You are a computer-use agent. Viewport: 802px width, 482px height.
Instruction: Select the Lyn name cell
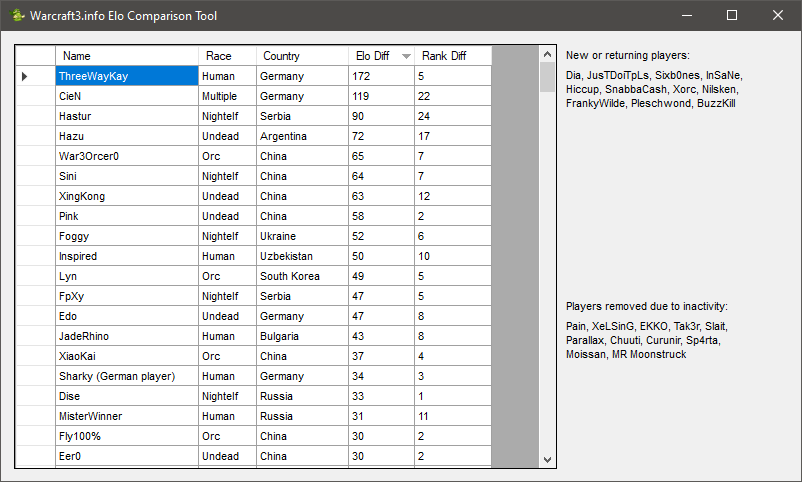coord(127,276)
